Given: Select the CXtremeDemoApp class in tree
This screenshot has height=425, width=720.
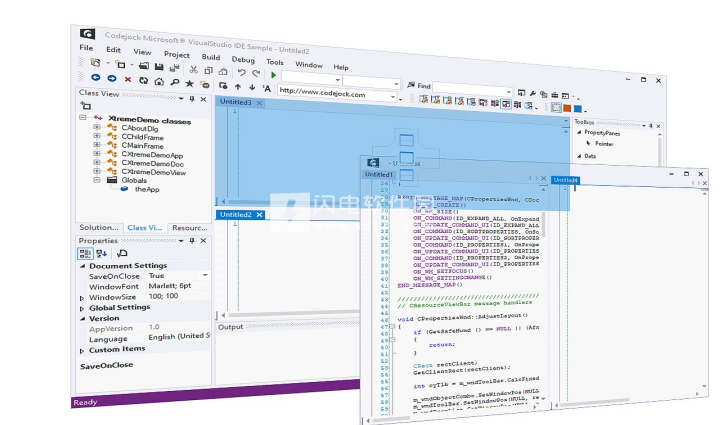Looking at the screenshot, I should coord(152,155).
